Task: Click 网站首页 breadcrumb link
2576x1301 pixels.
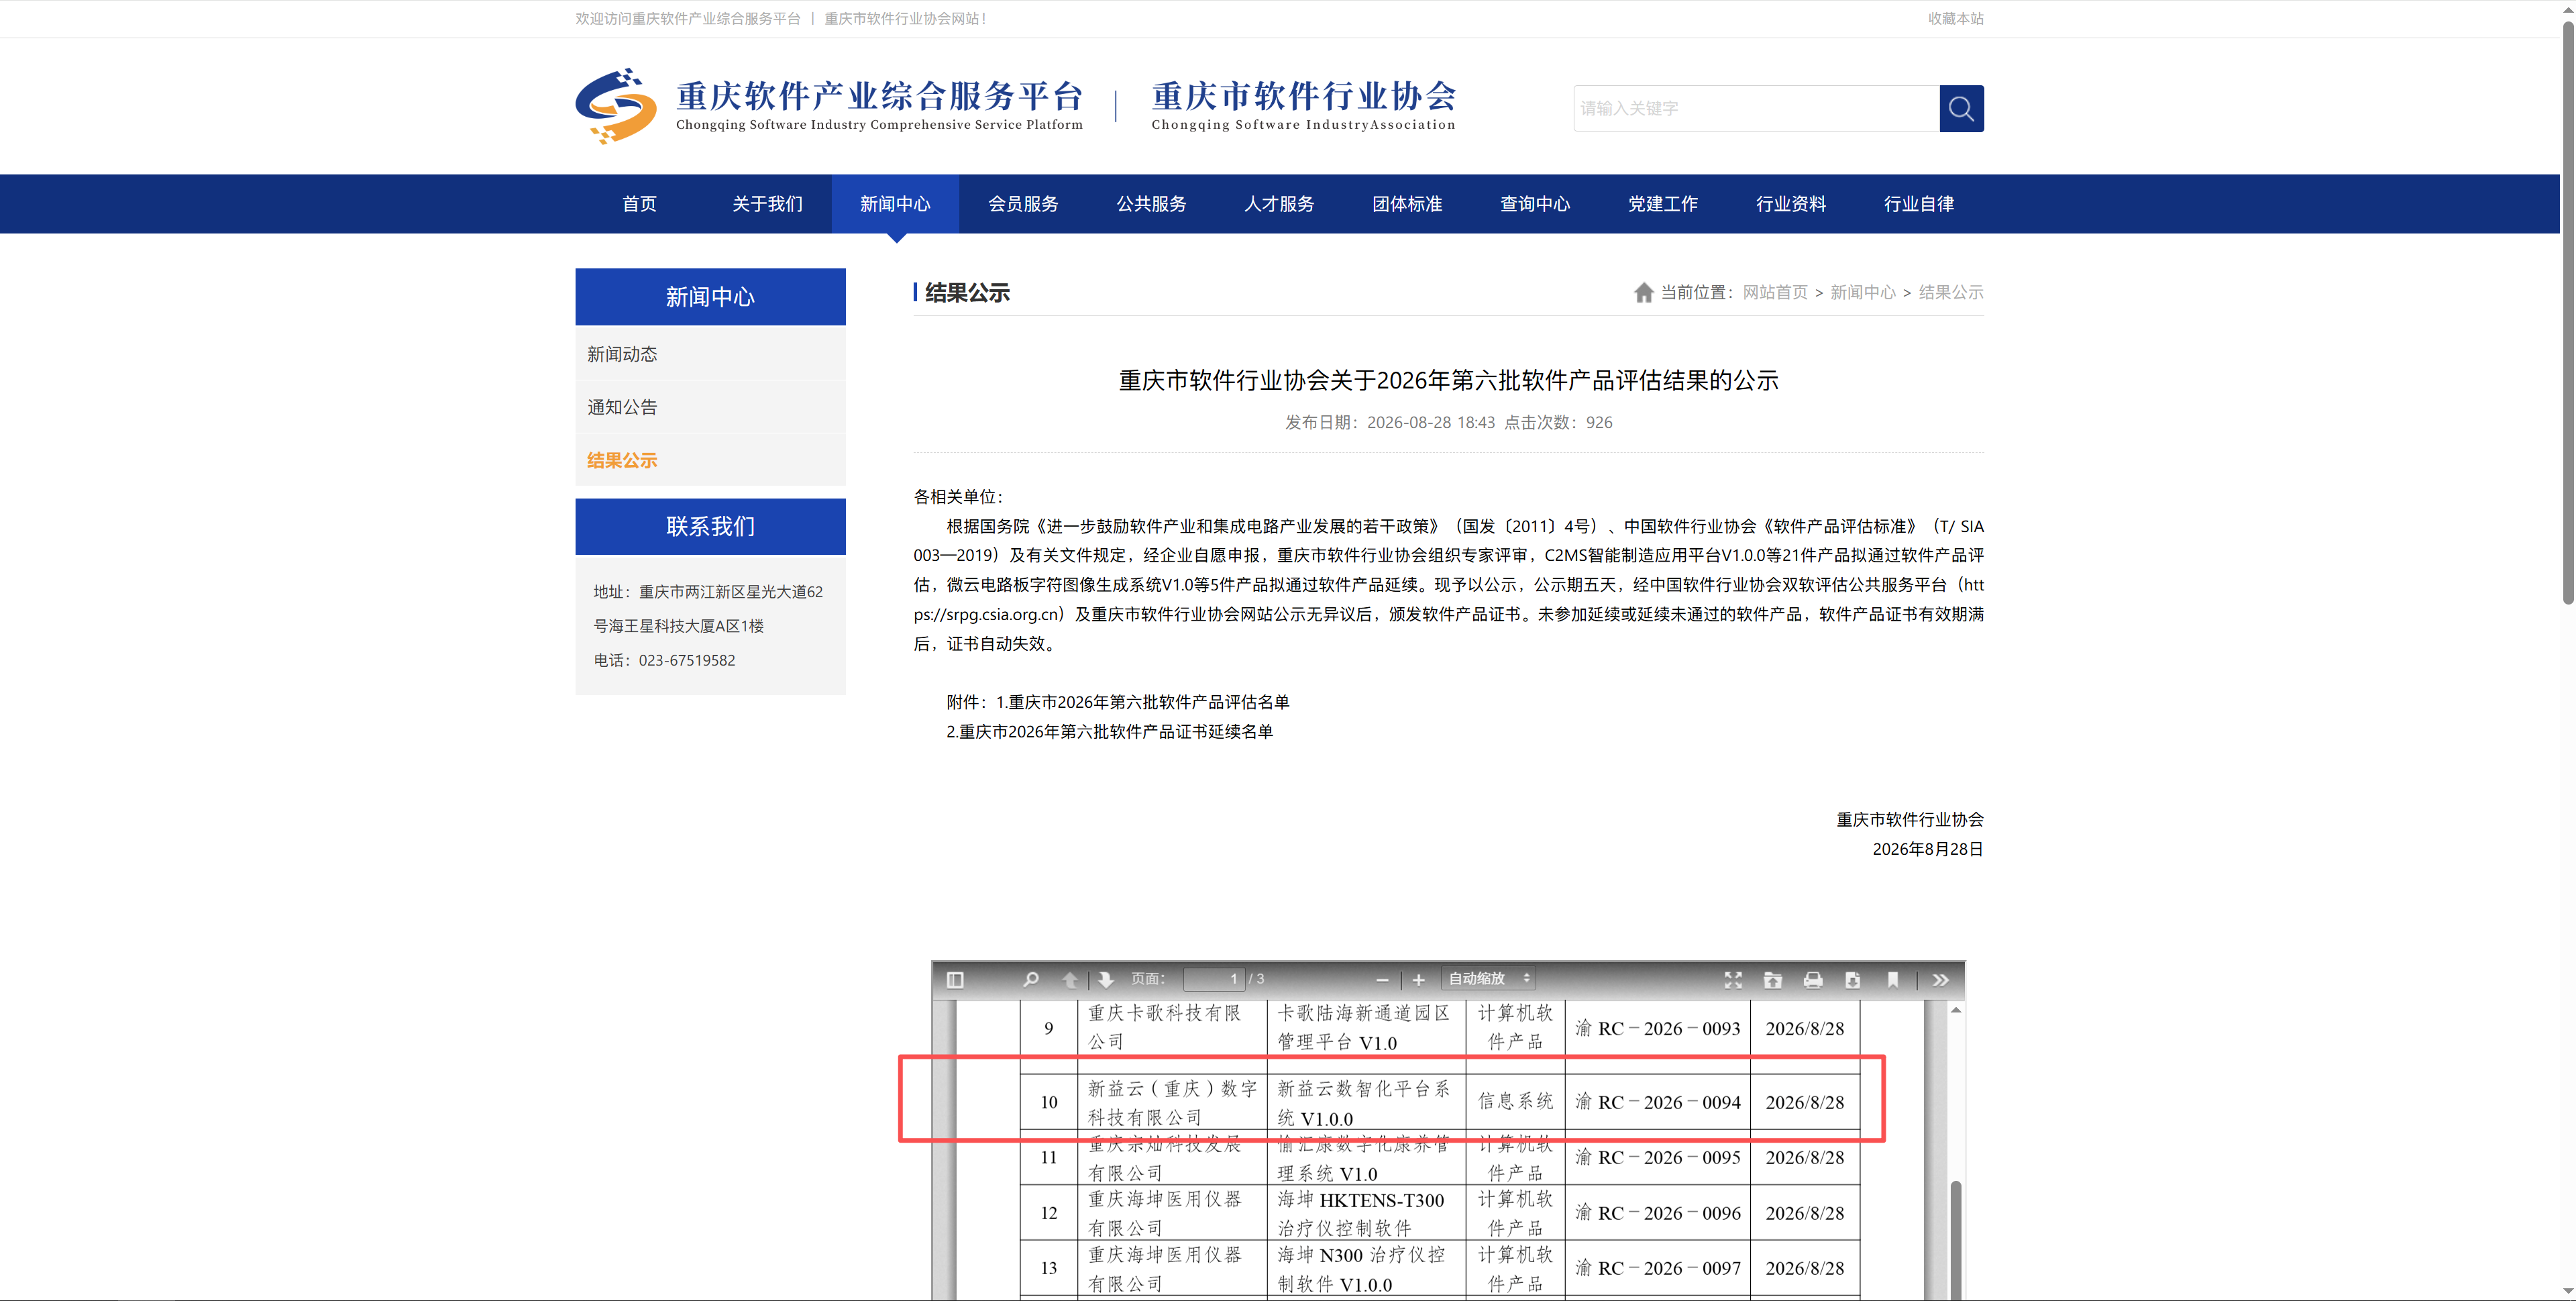Action: [x=1775, y=292]
